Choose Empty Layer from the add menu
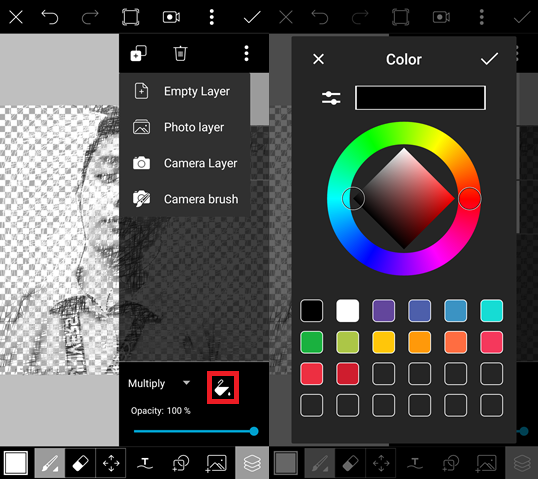 click(185, 91)
